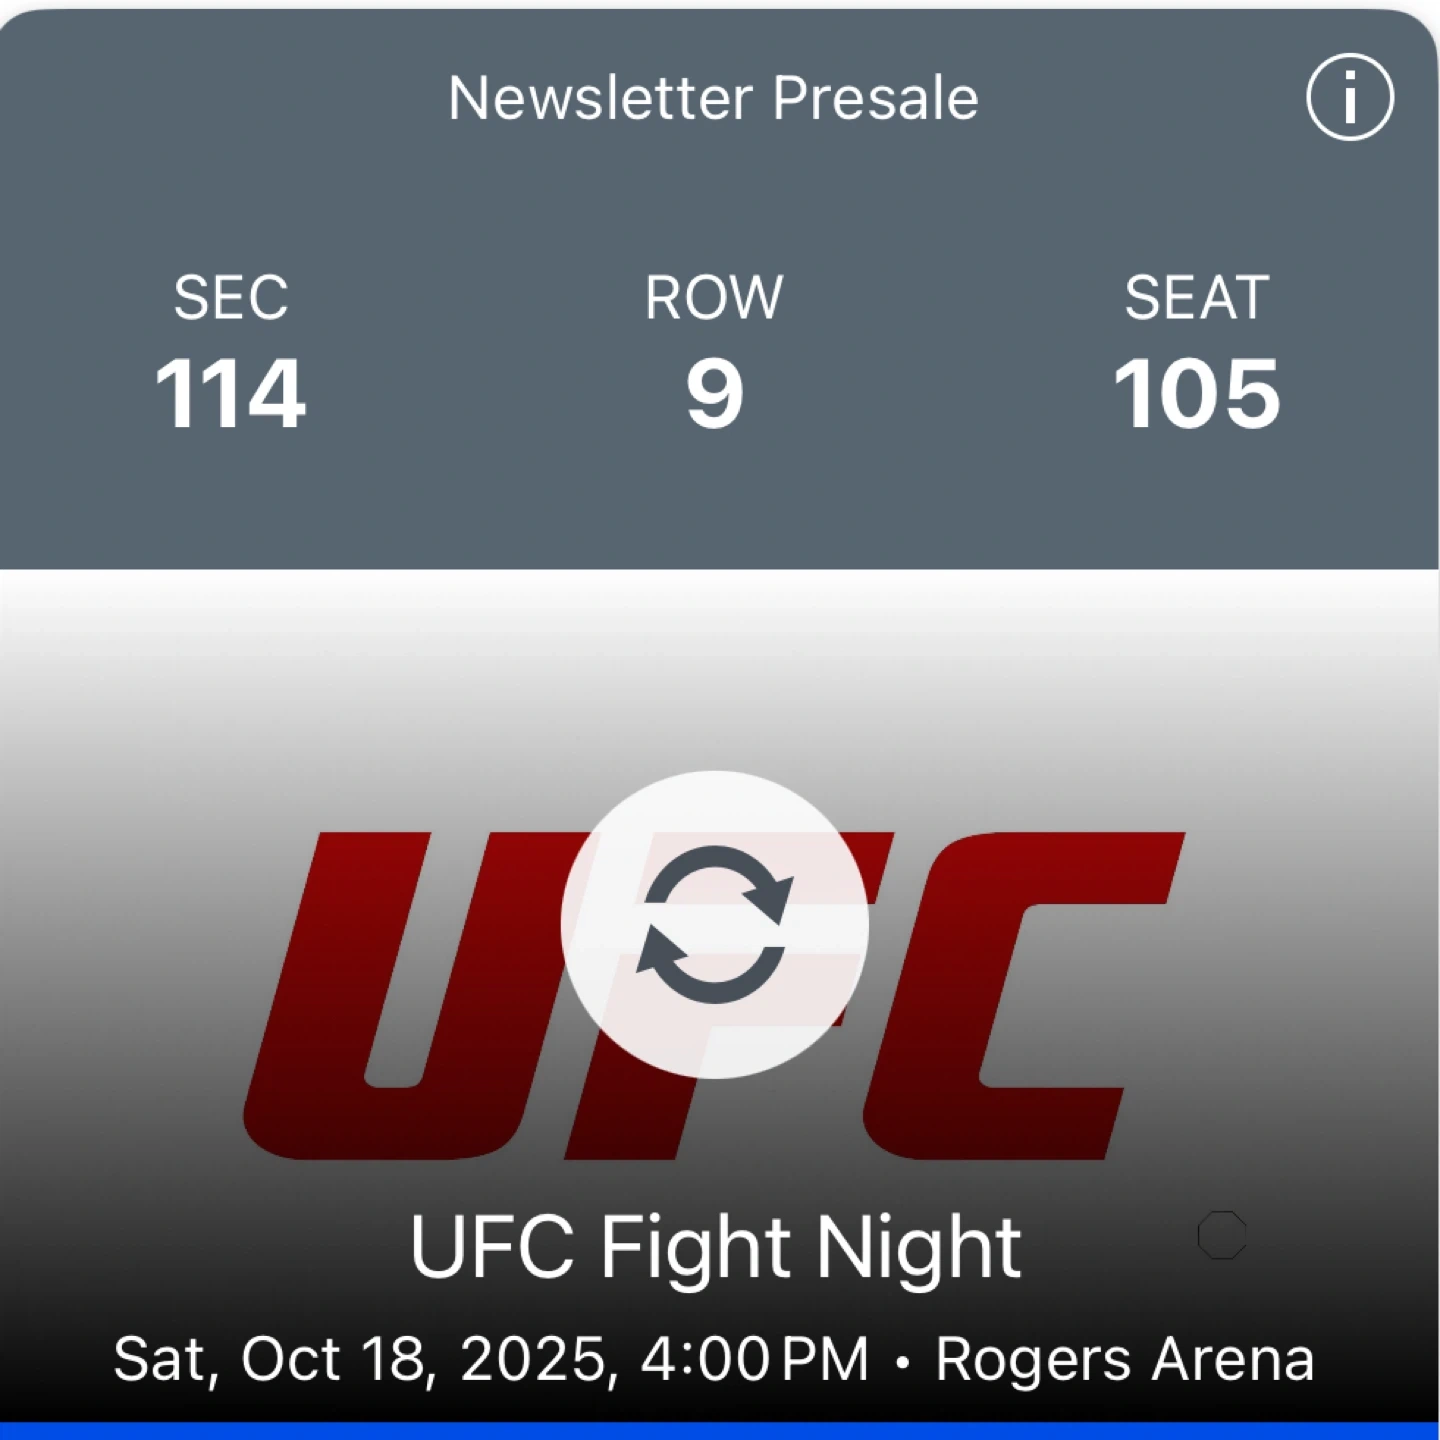Select the Newsletter Presale heading
Image resolution: width=1440 pixels, height=1440 pixels.
click(x=713, y=98)
